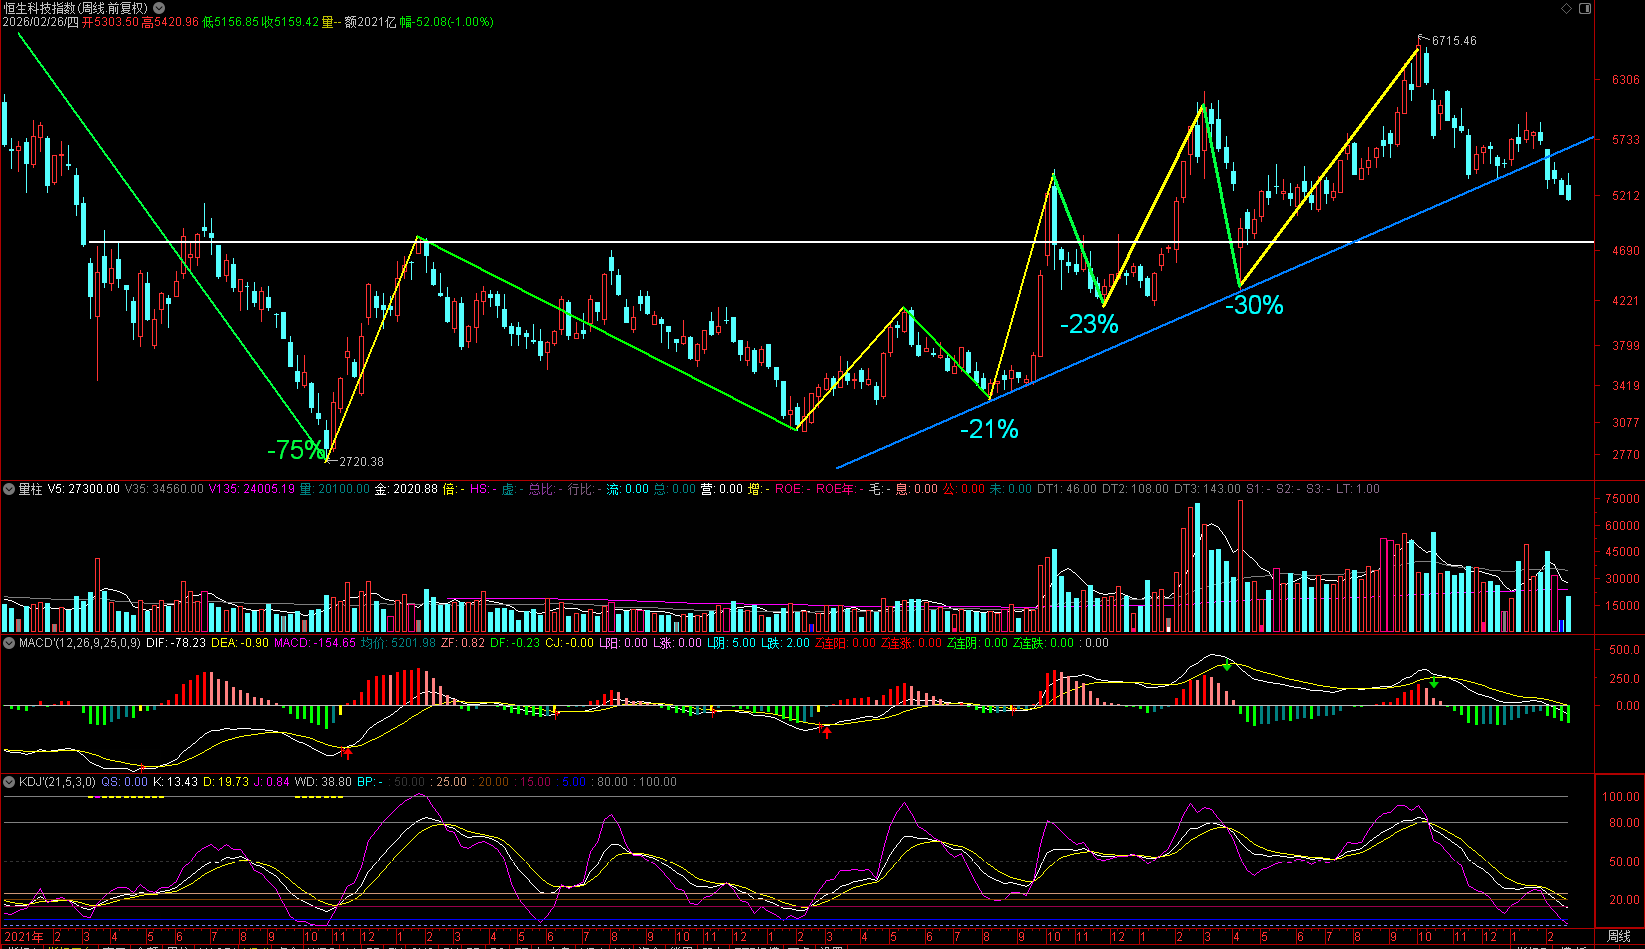Select the 量柱 indicator name
The image size is (1645, 949).
click(31, 489)
